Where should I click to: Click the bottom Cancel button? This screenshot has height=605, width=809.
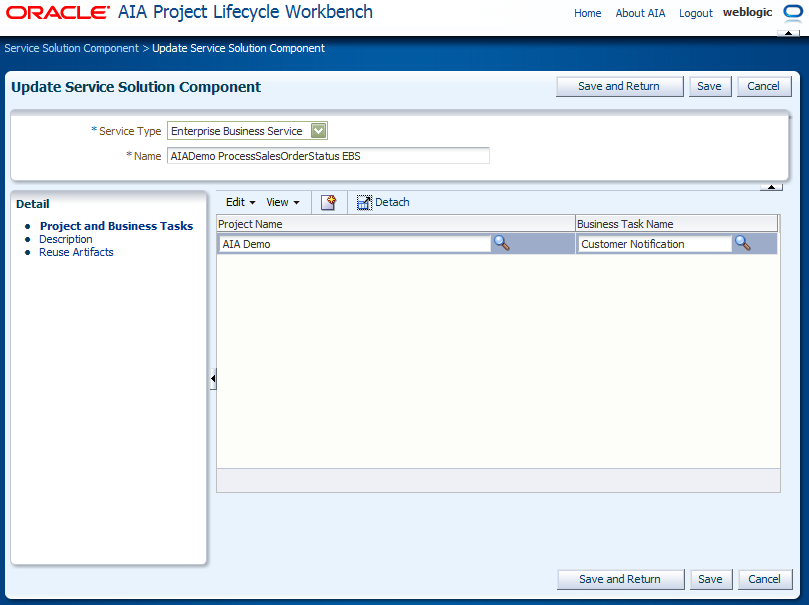765,579
